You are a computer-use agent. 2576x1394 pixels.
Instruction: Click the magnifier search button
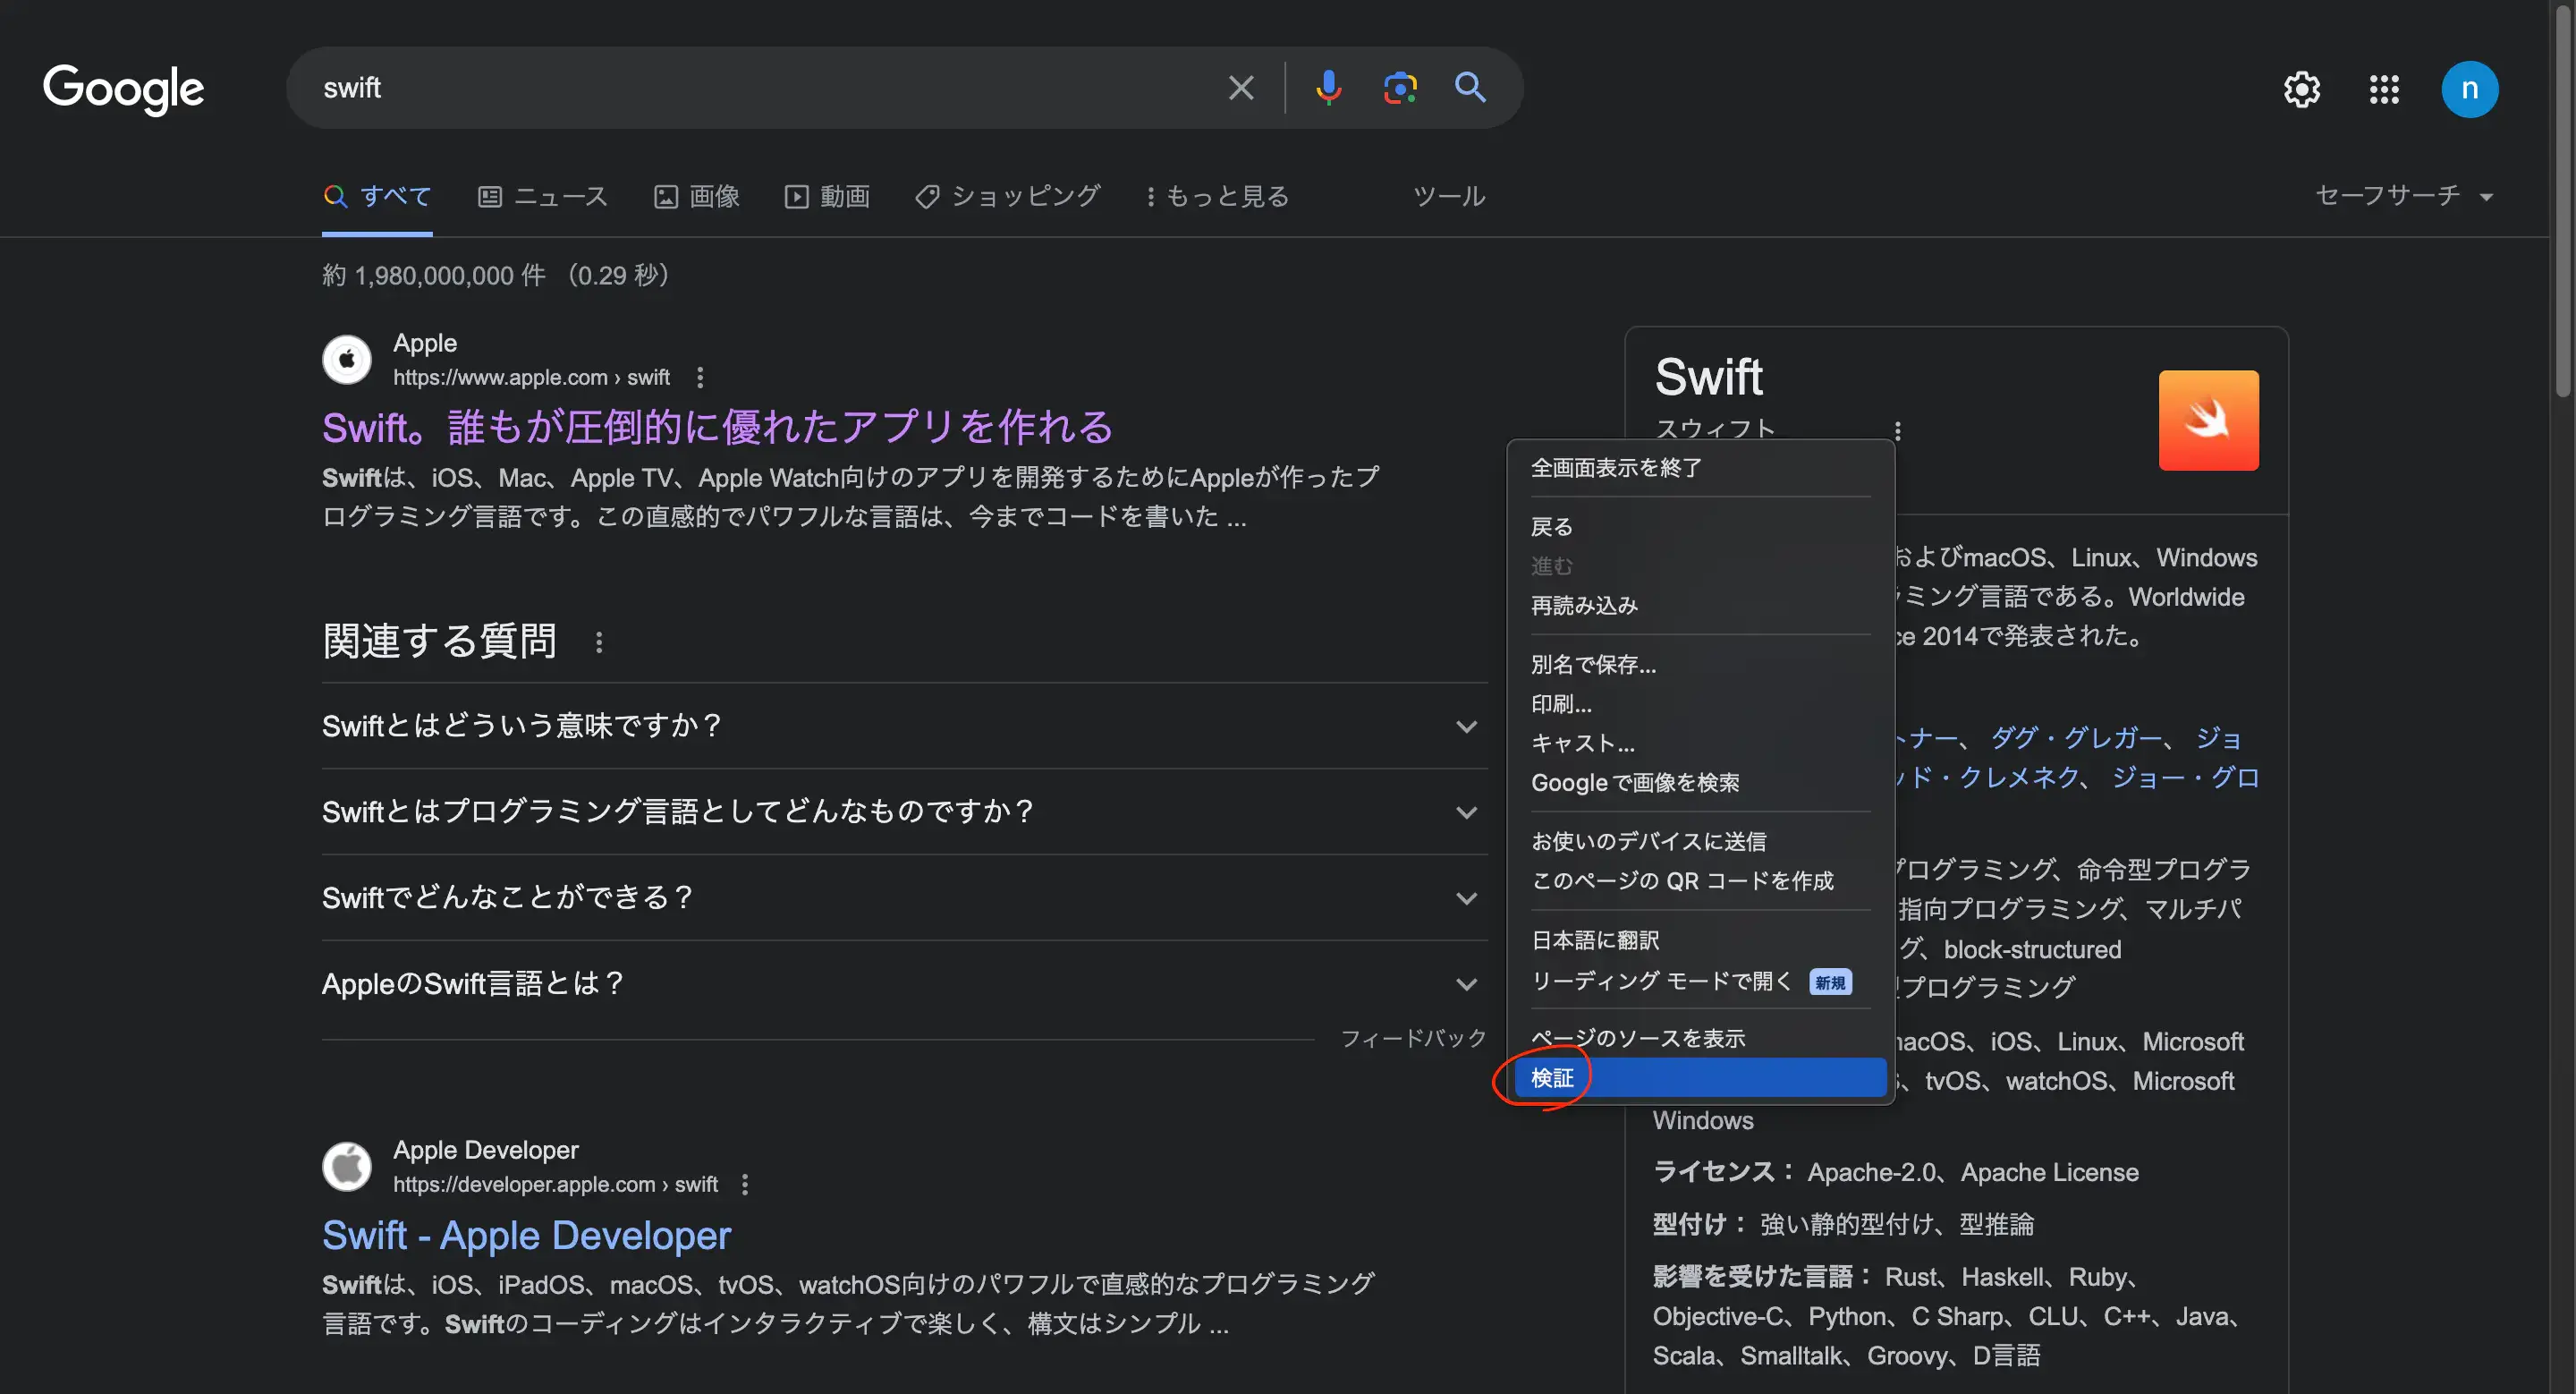[x=1470, y=88]
